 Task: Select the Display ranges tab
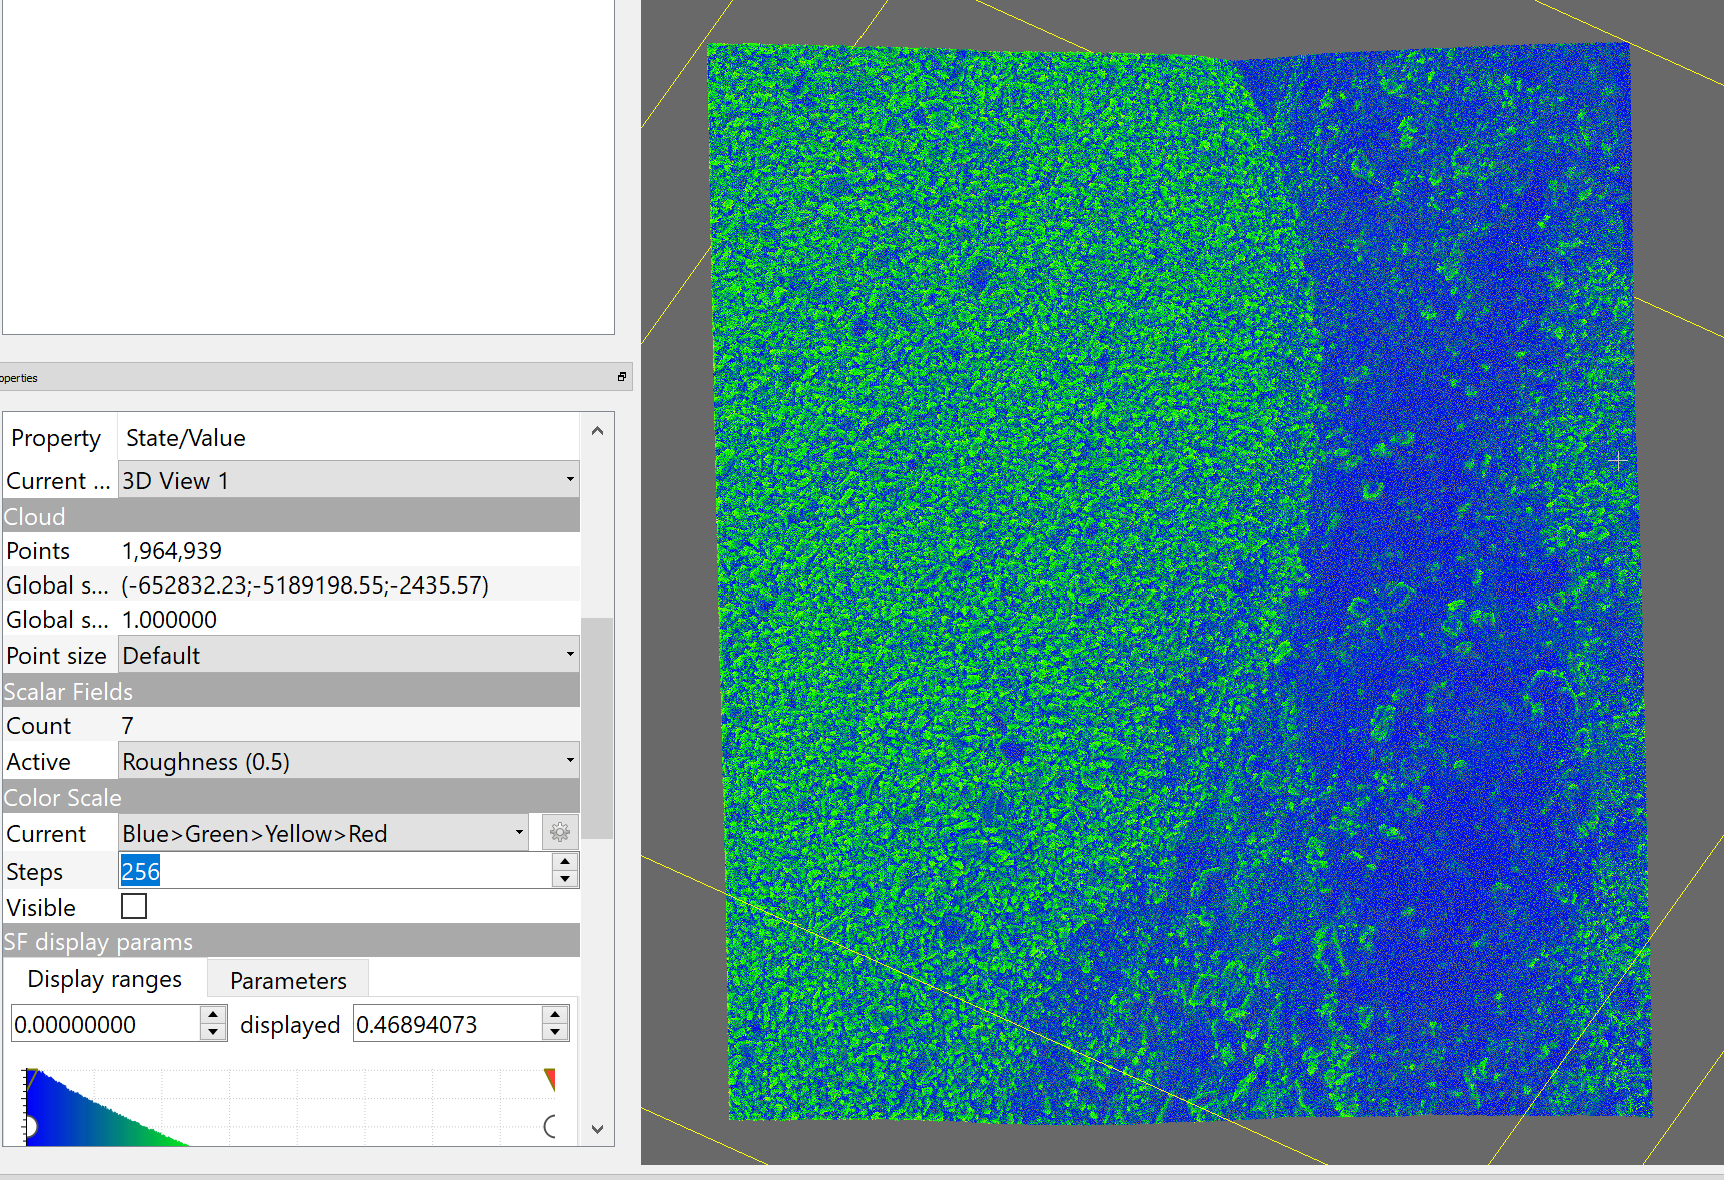[105, 979]
